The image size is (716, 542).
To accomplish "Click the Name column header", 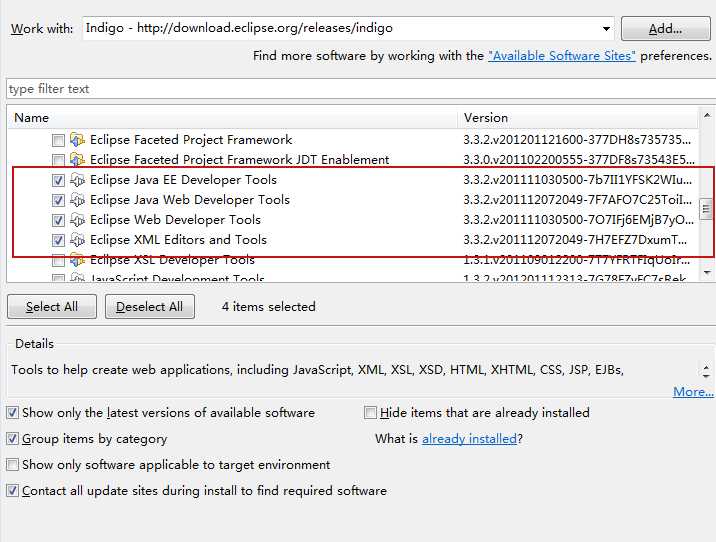I will (x=232, y=118).
